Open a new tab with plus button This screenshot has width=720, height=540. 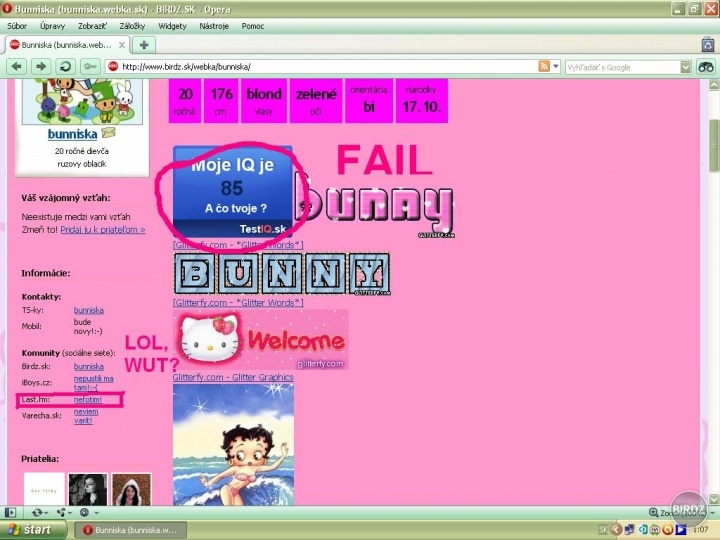(x=144, y=45)
